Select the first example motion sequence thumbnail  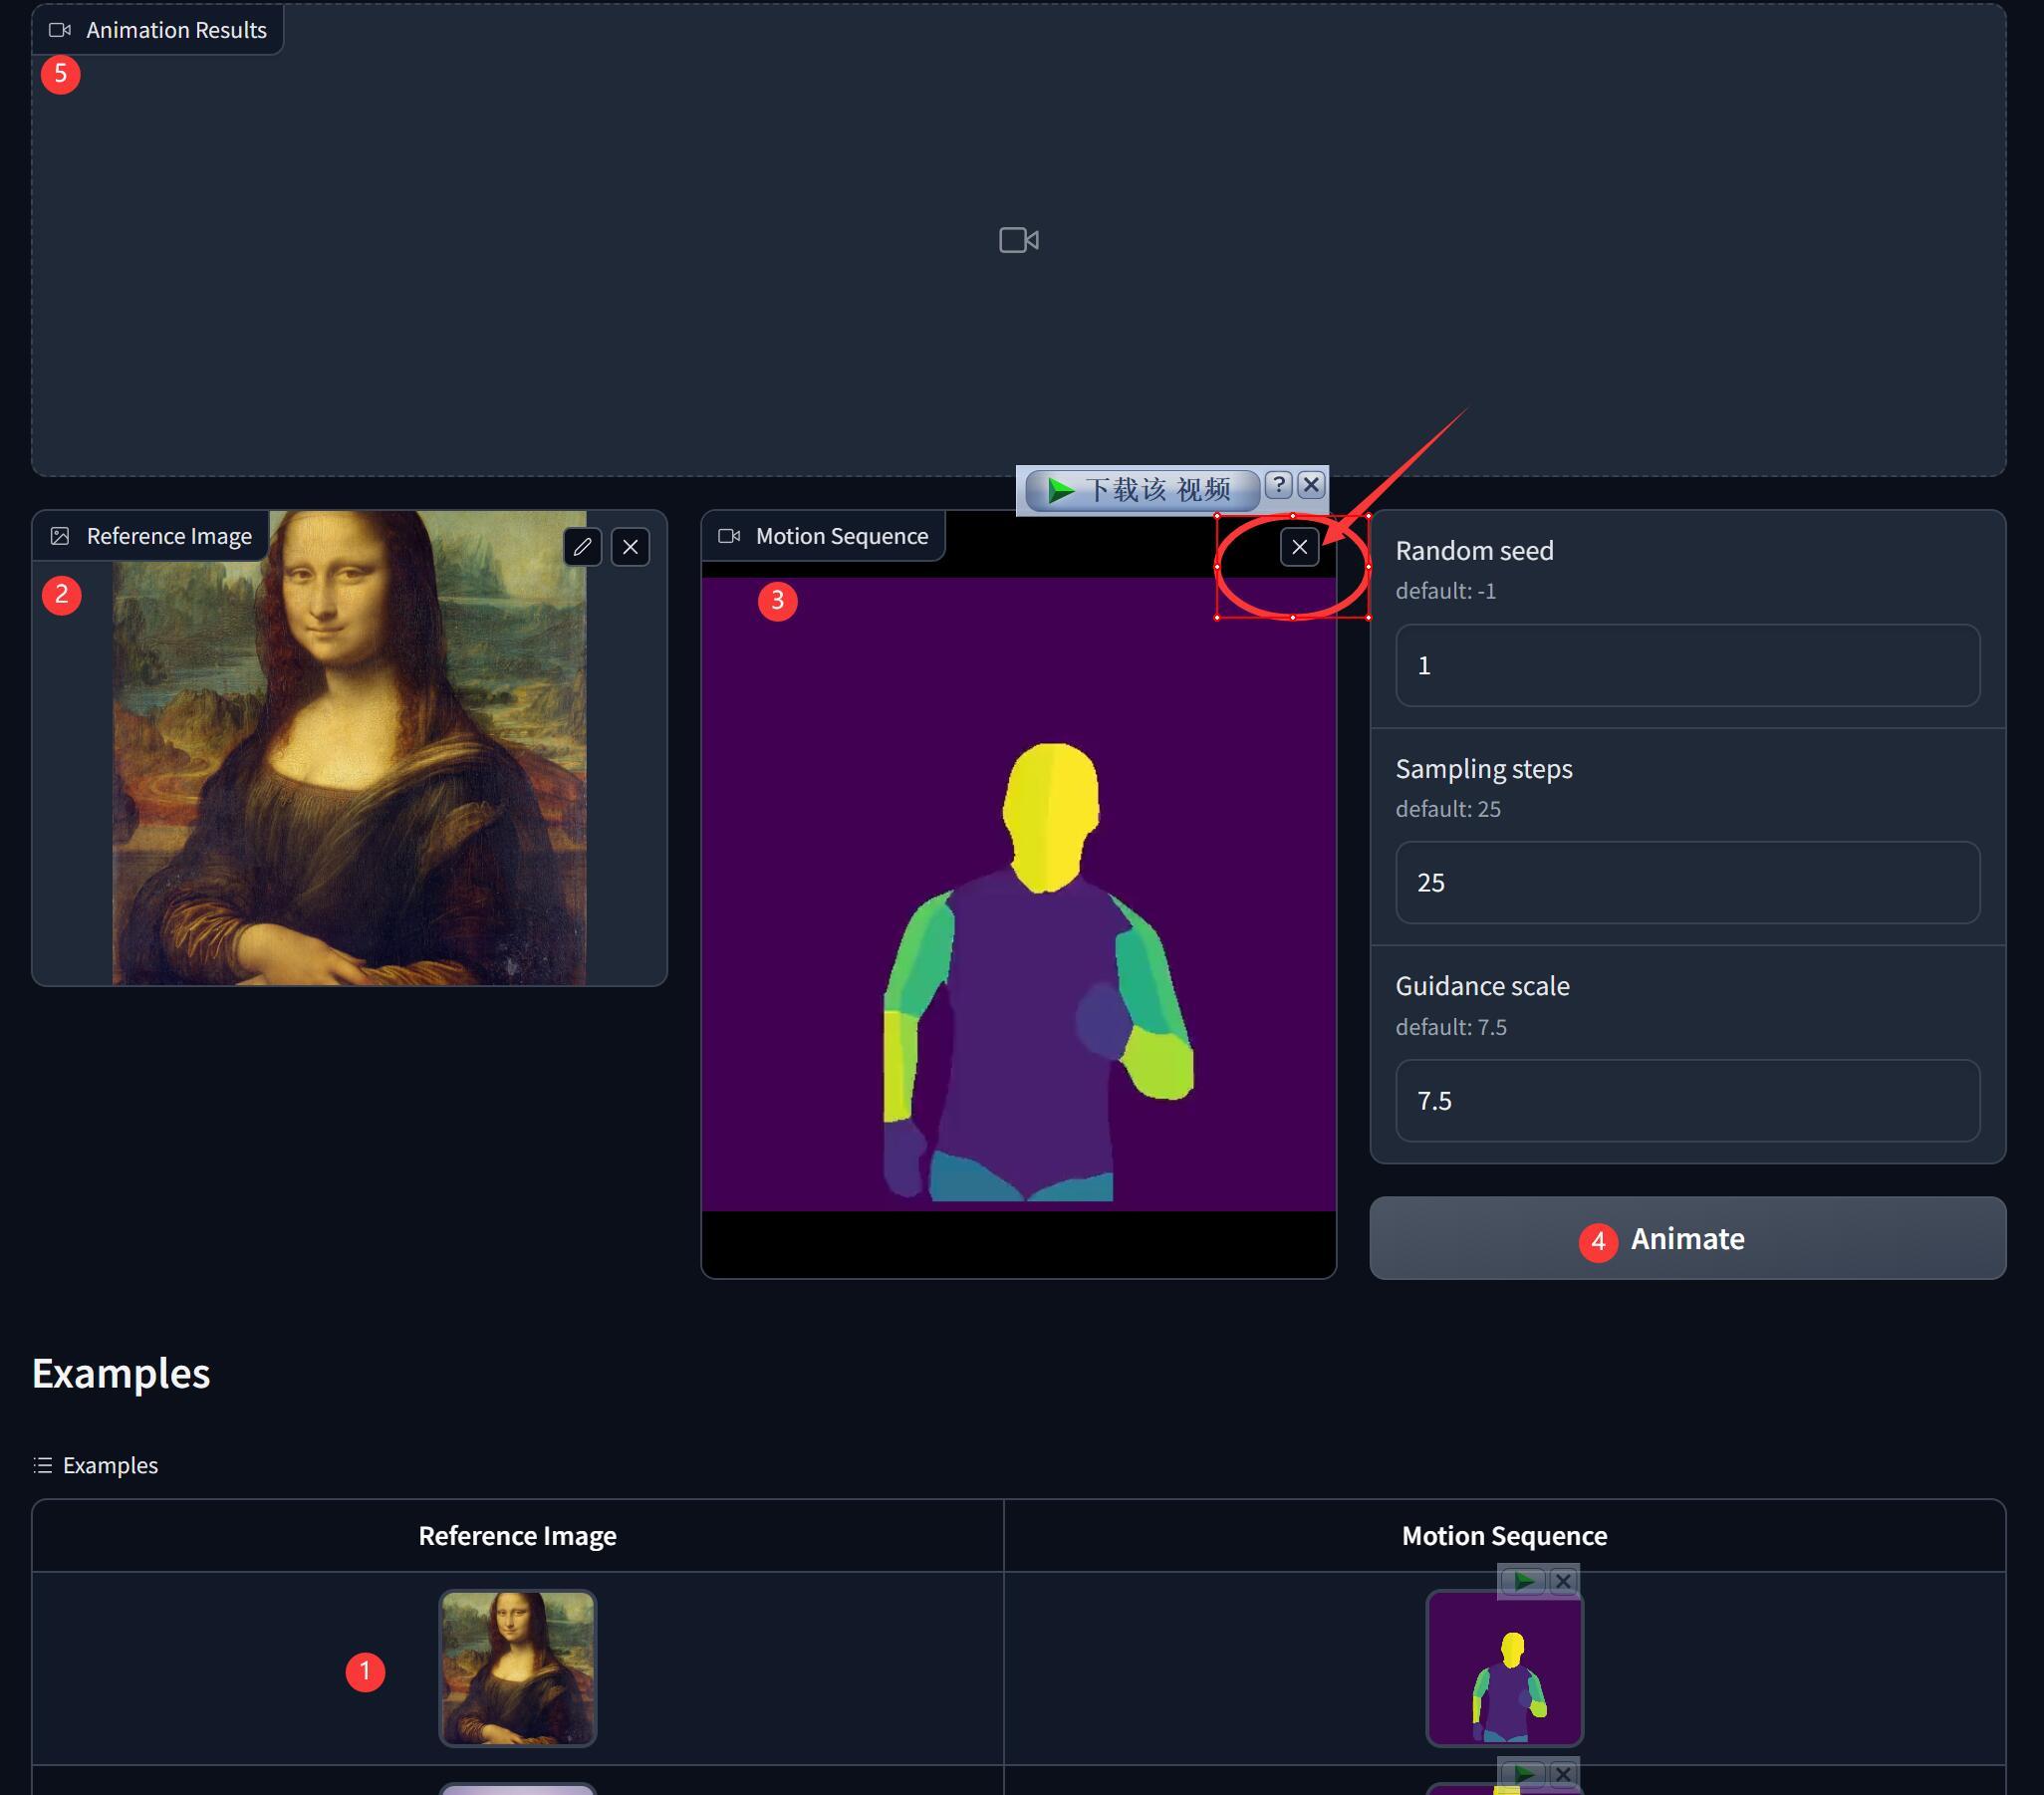[x=1504, y=1668]
